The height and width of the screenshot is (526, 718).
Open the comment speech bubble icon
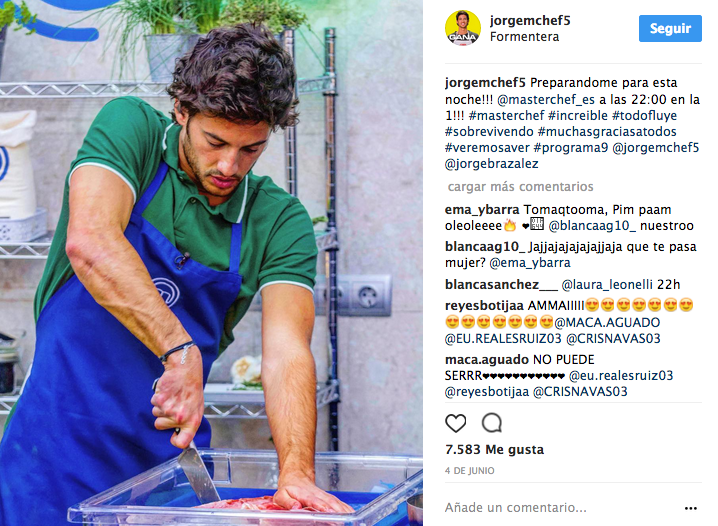492,423
